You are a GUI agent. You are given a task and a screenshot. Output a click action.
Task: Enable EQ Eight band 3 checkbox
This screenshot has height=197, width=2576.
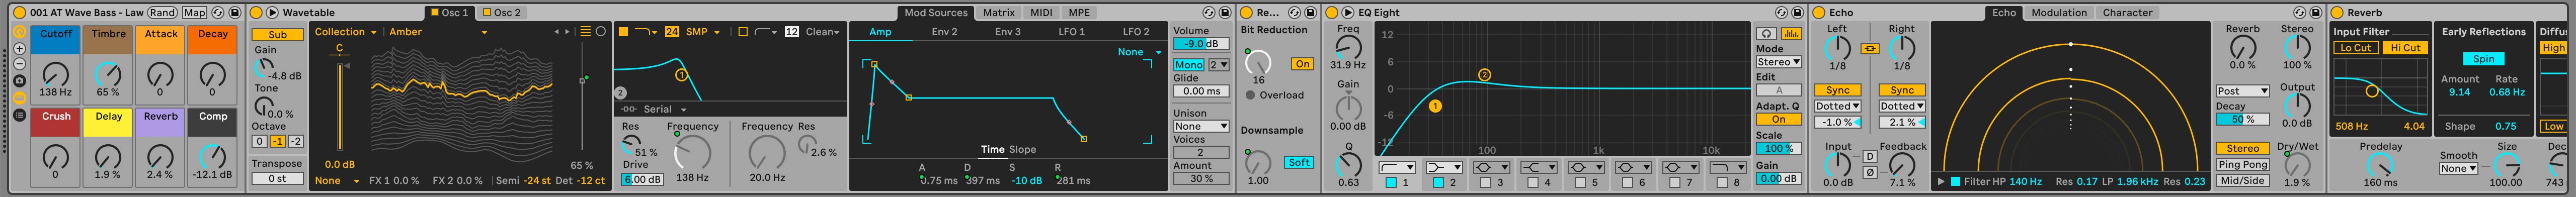(1486, 182)
